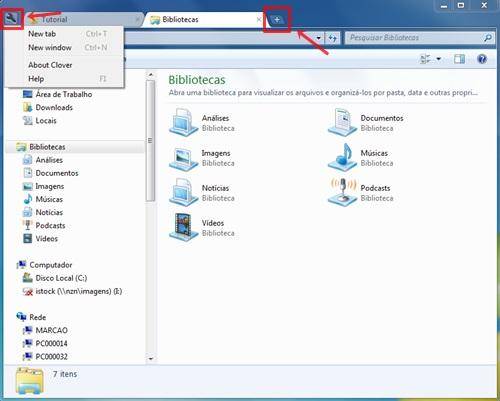Screen dimensions: 500x401
Task: Expand the address bar history dropdown
Action: (318, 38)
